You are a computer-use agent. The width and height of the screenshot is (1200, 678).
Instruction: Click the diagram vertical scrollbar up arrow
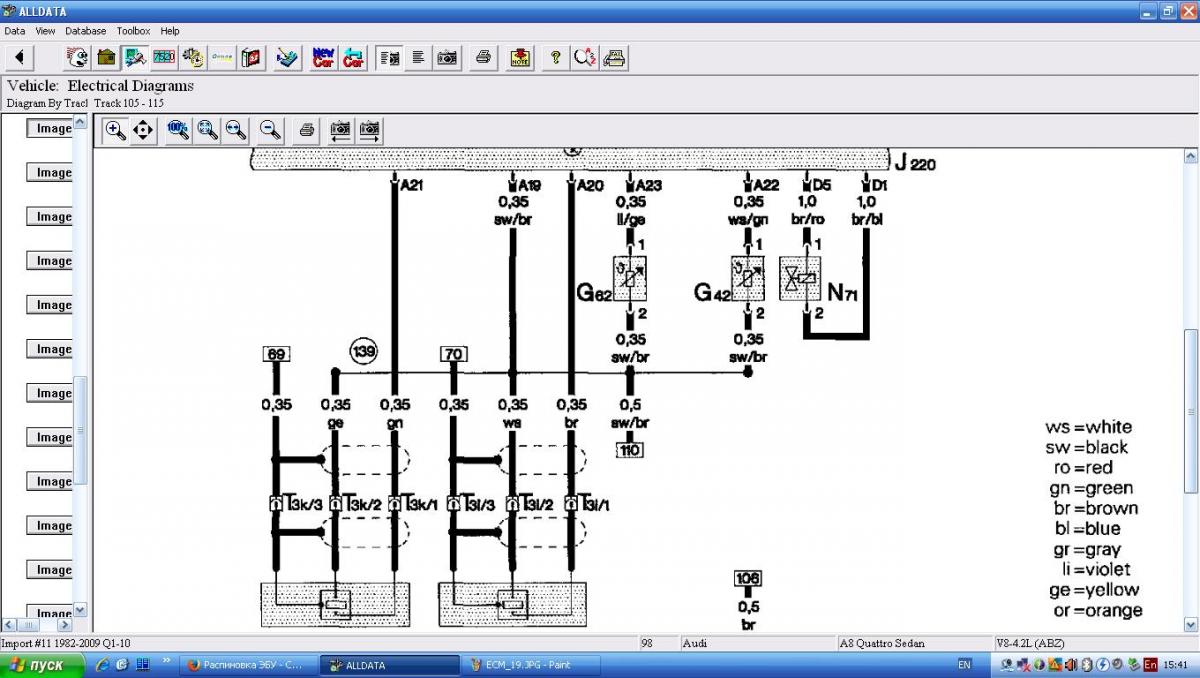(x=1190, y=156)
